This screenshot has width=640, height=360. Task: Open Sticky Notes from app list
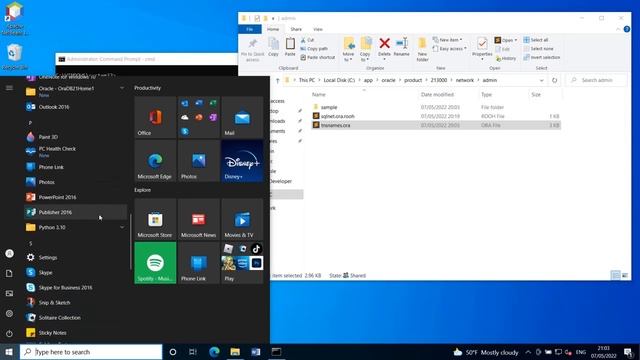click(76, 333)
